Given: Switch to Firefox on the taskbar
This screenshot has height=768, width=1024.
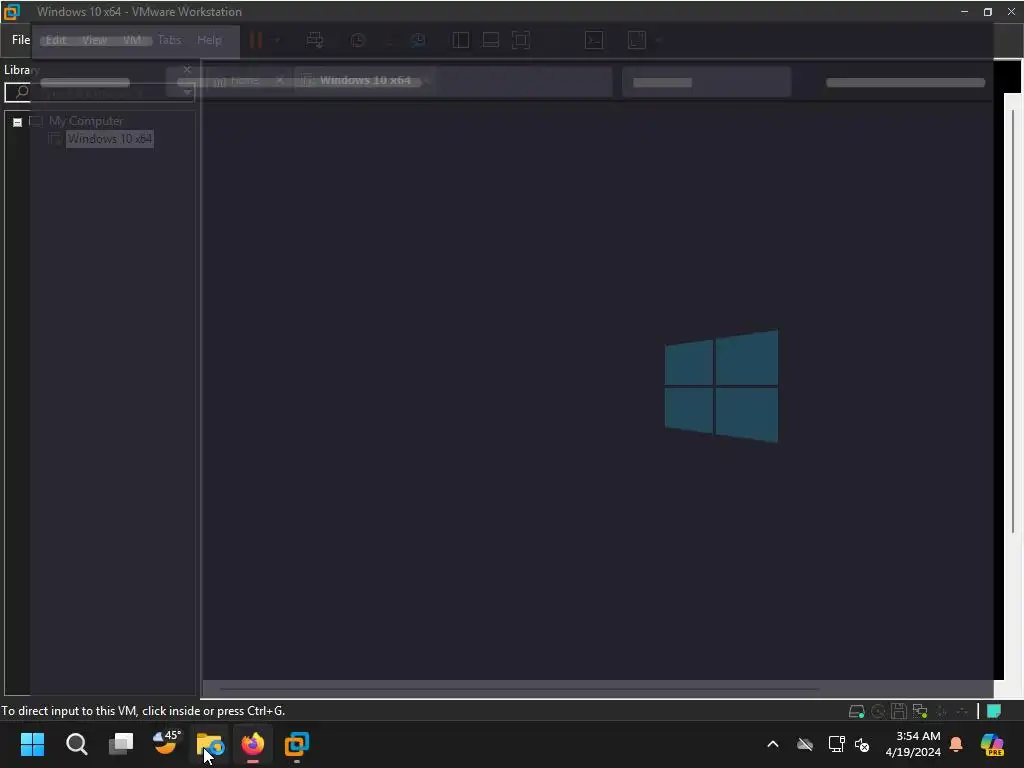Looking at the screenshot, I should click(x=253, y=744).
